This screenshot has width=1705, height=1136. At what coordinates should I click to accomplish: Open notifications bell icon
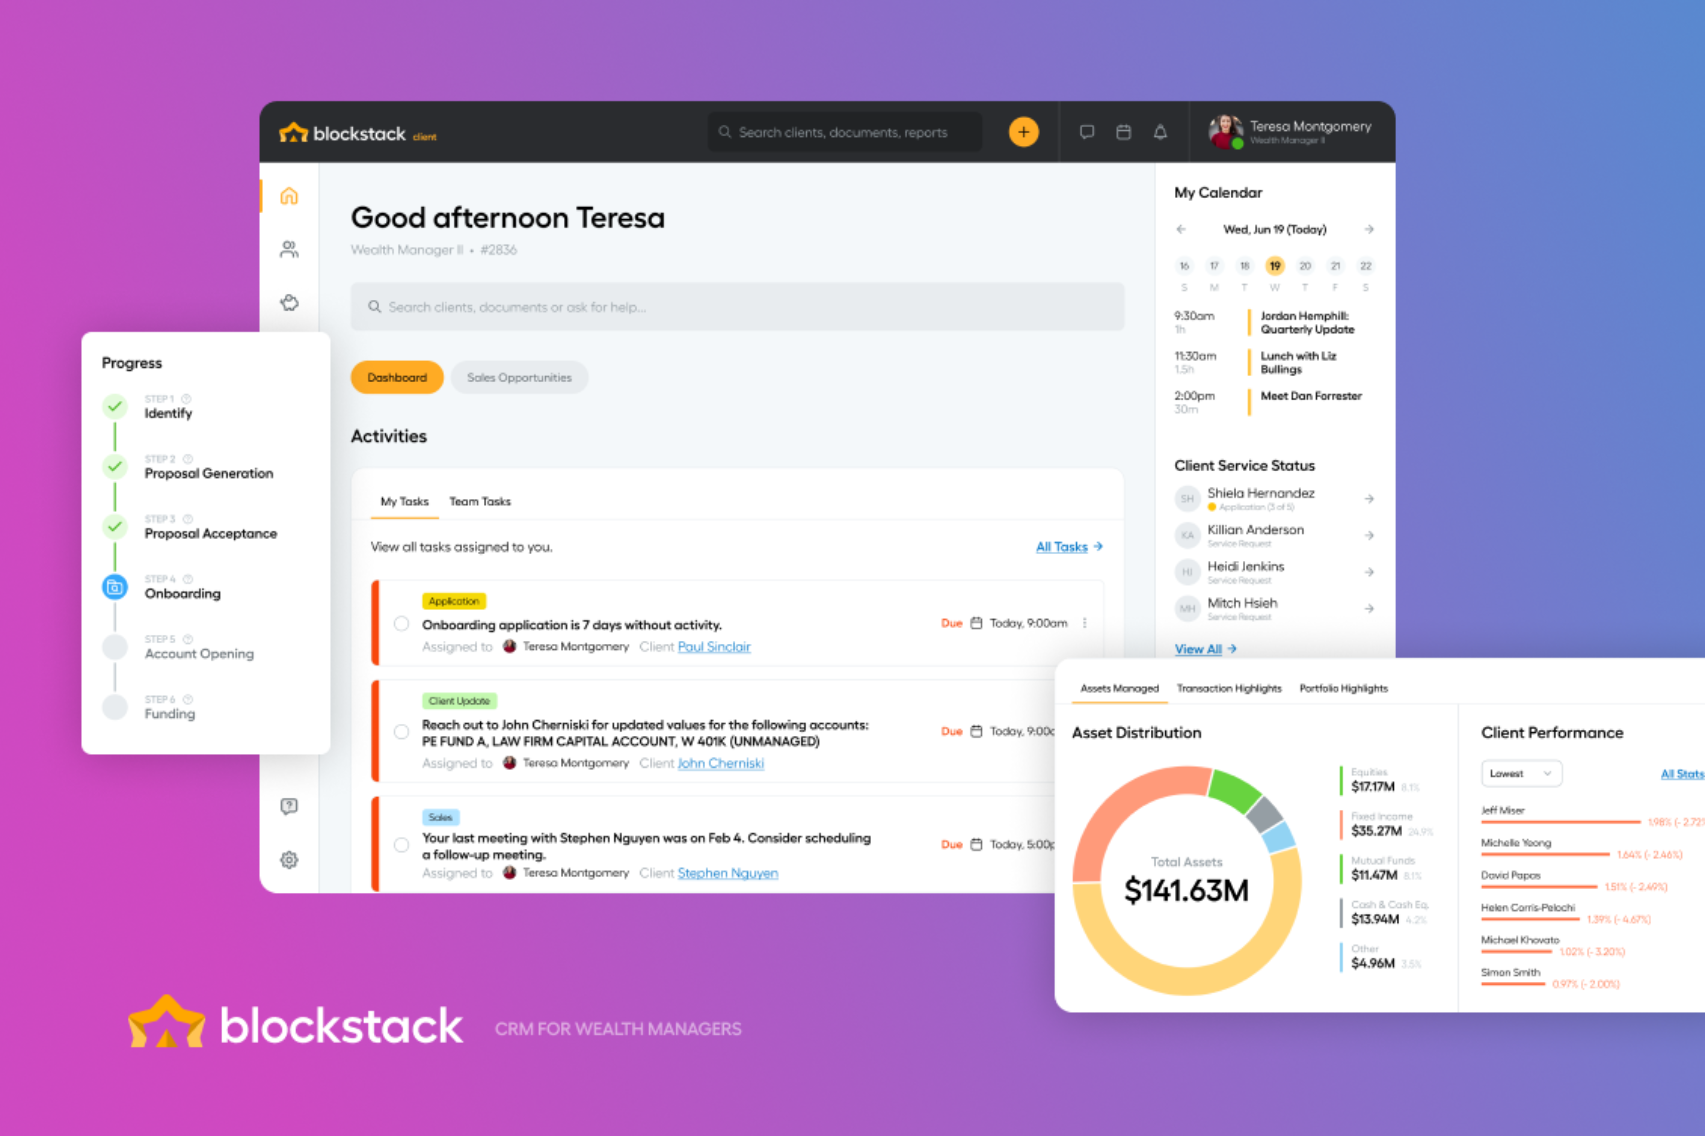[x=1160, y=132]
